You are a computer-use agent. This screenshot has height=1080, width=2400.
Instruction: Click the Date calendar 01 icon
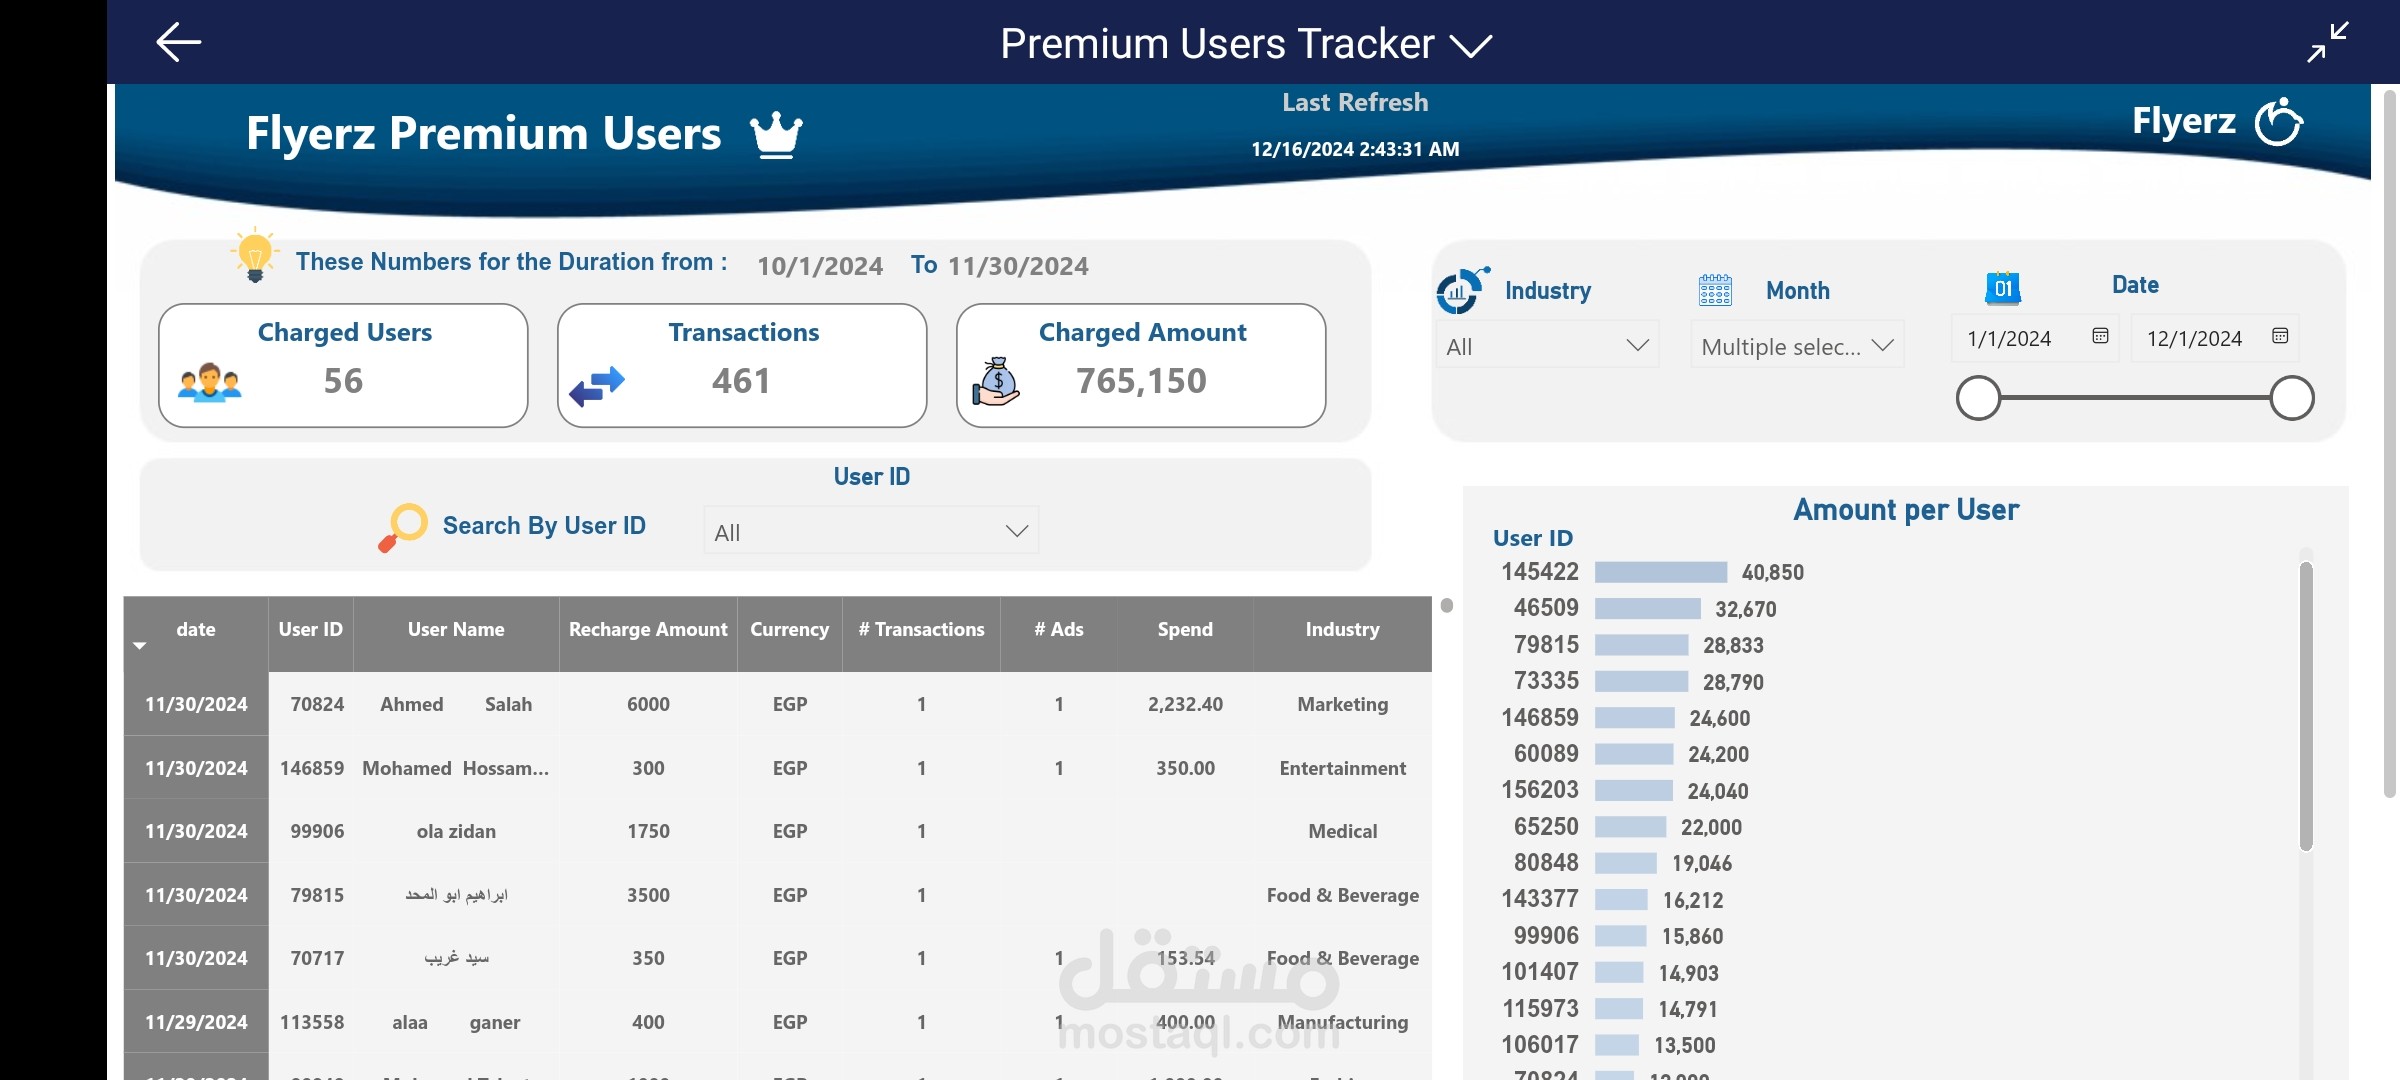click(x=2003, y=288)
